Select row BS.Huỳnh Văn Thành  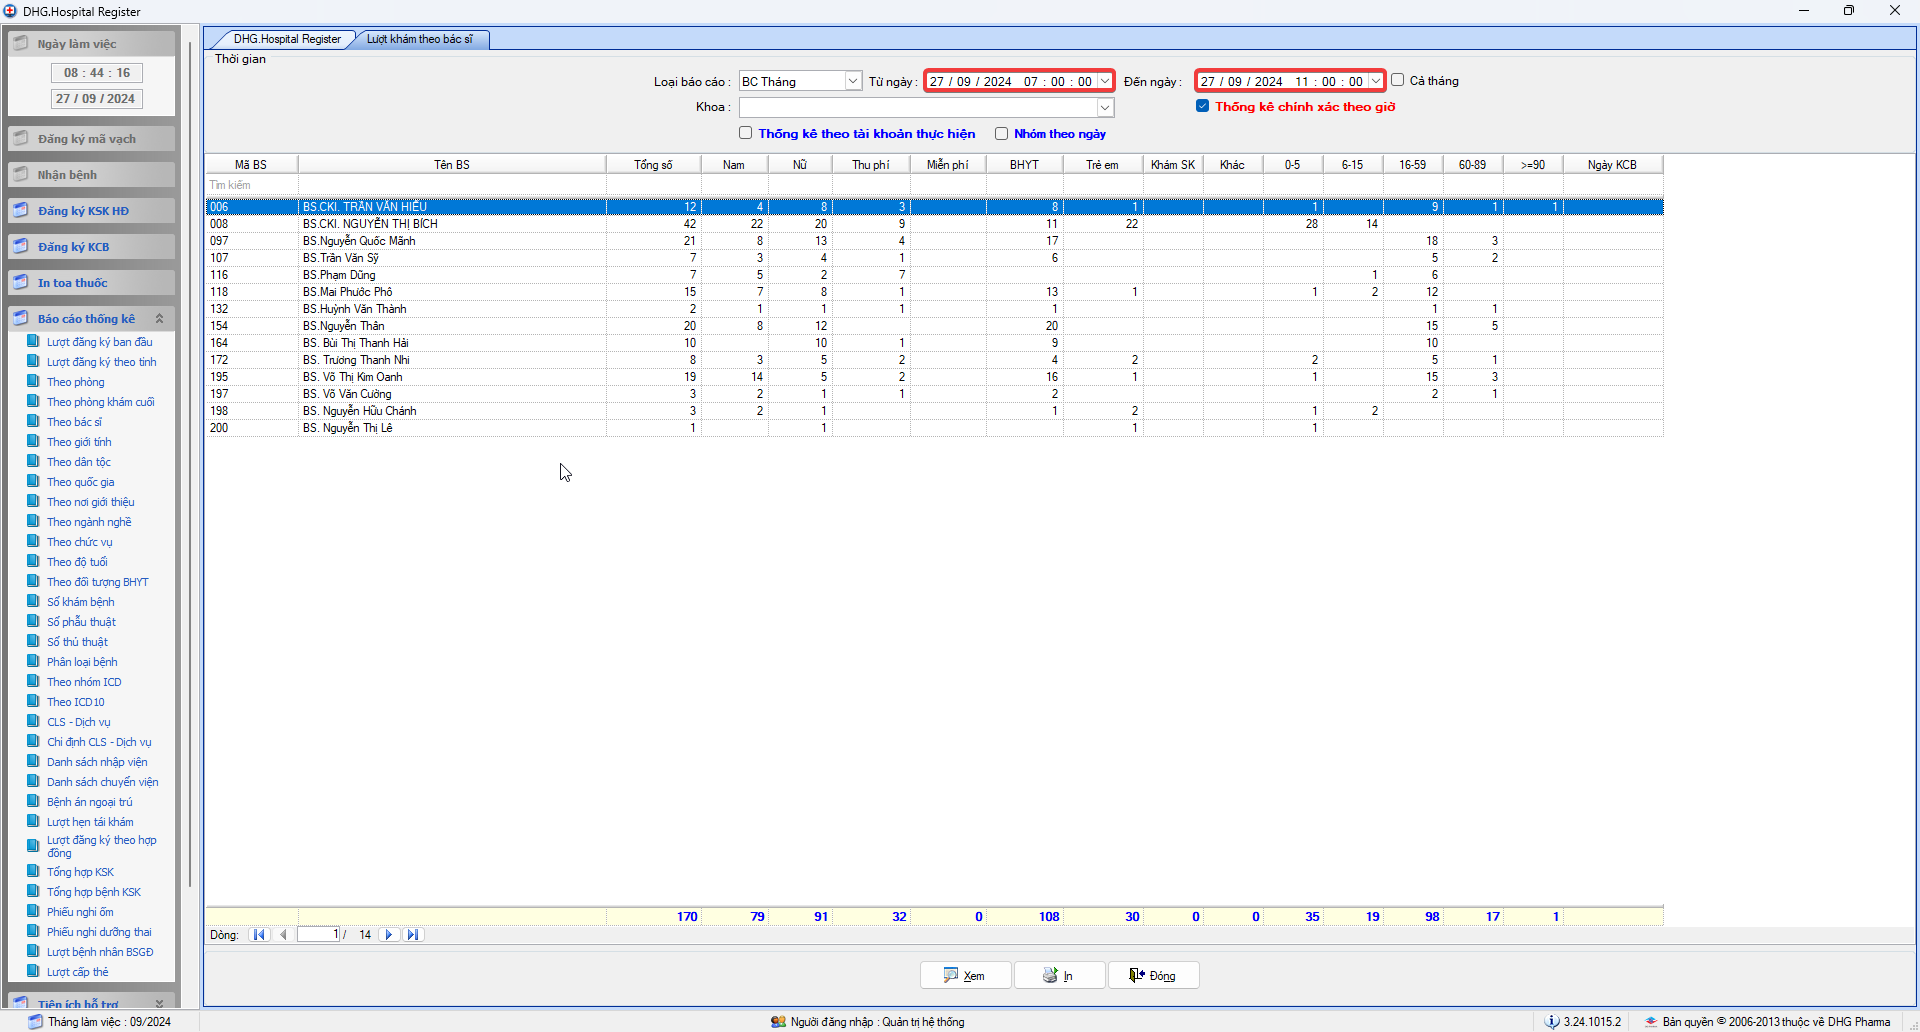[934, 309]
